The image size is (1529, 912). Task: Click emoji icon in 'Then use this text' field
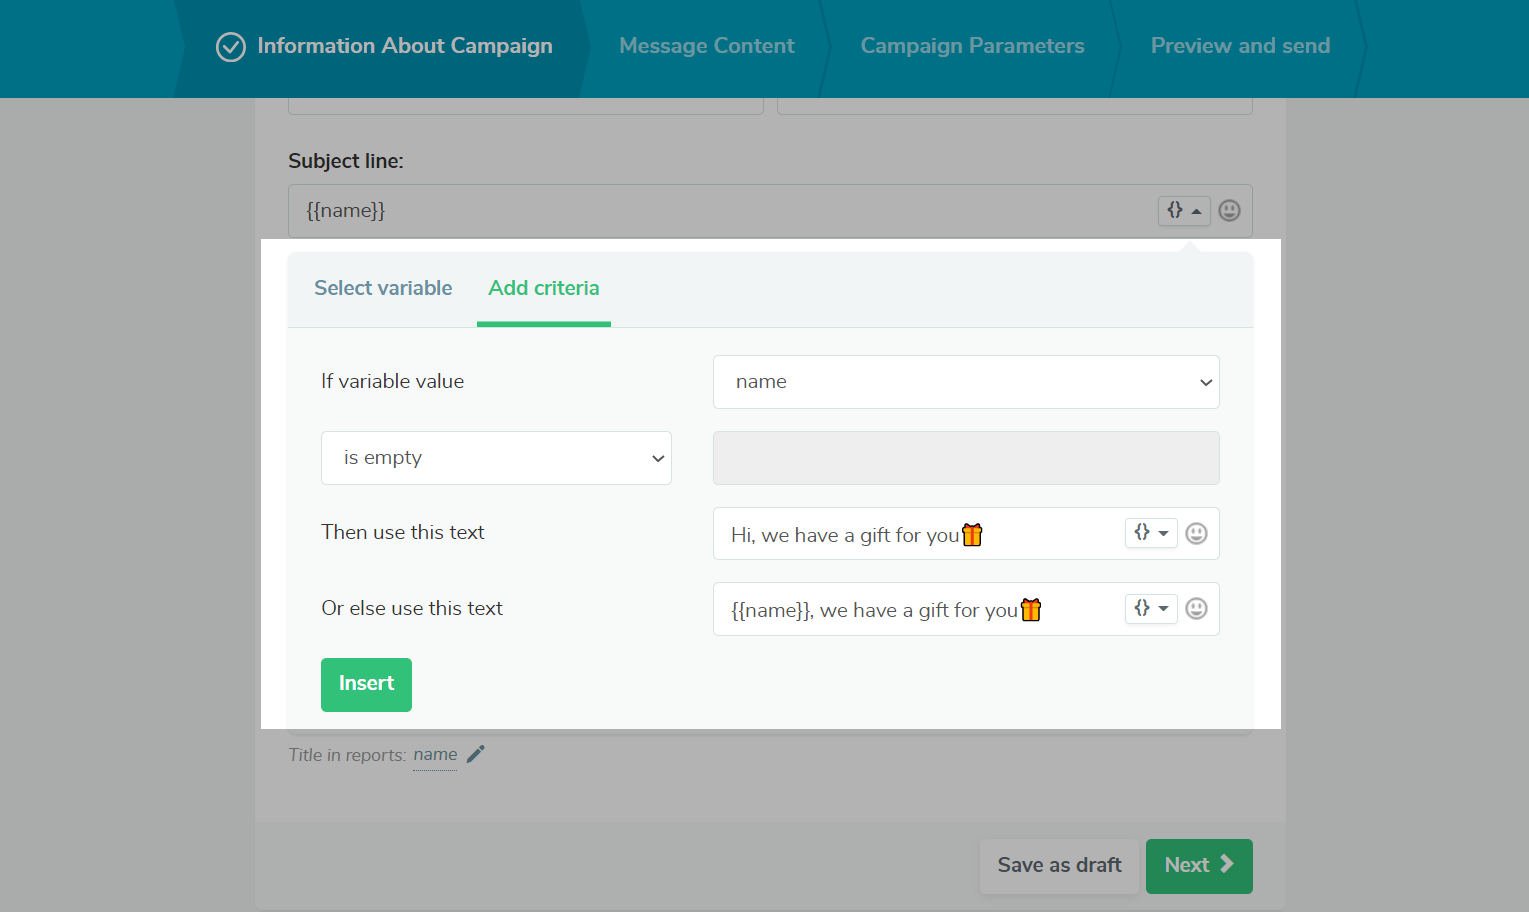pos(1196,534)
